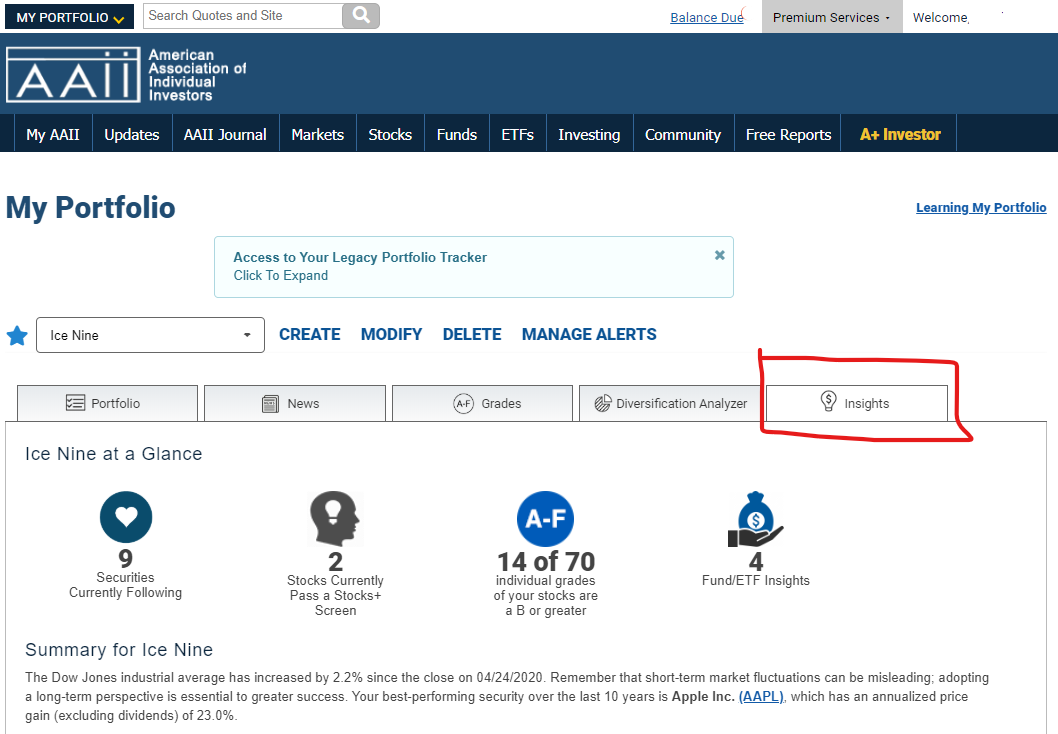Viewport: 1058px width, 734px height.
Task: Open the Ice Nine portfolio selector
Action: 150,335
